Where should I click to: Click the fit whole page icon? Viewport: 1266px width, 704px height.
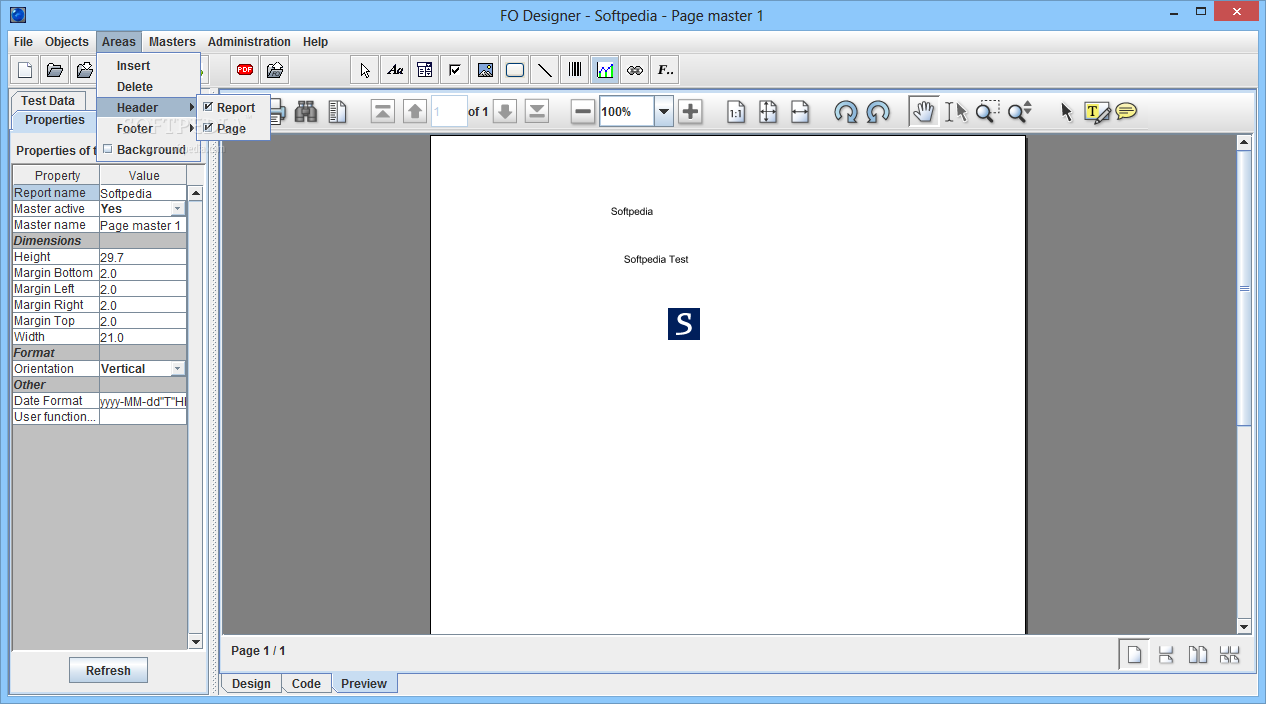768,112
